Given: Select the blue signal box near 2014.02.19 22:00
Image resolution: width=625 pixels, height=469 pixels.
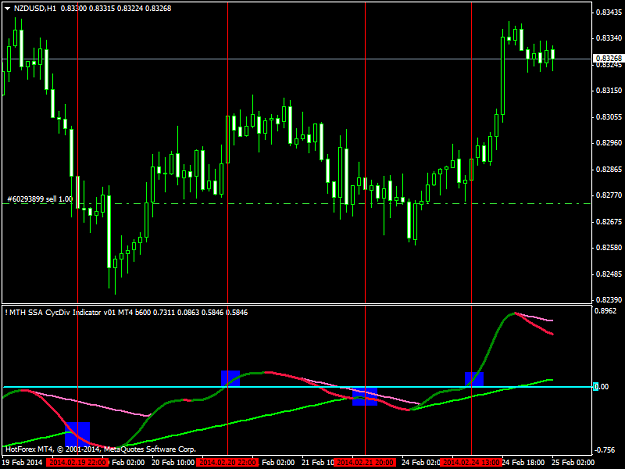Looking at the screenshot, I should (x=77, y=434).
